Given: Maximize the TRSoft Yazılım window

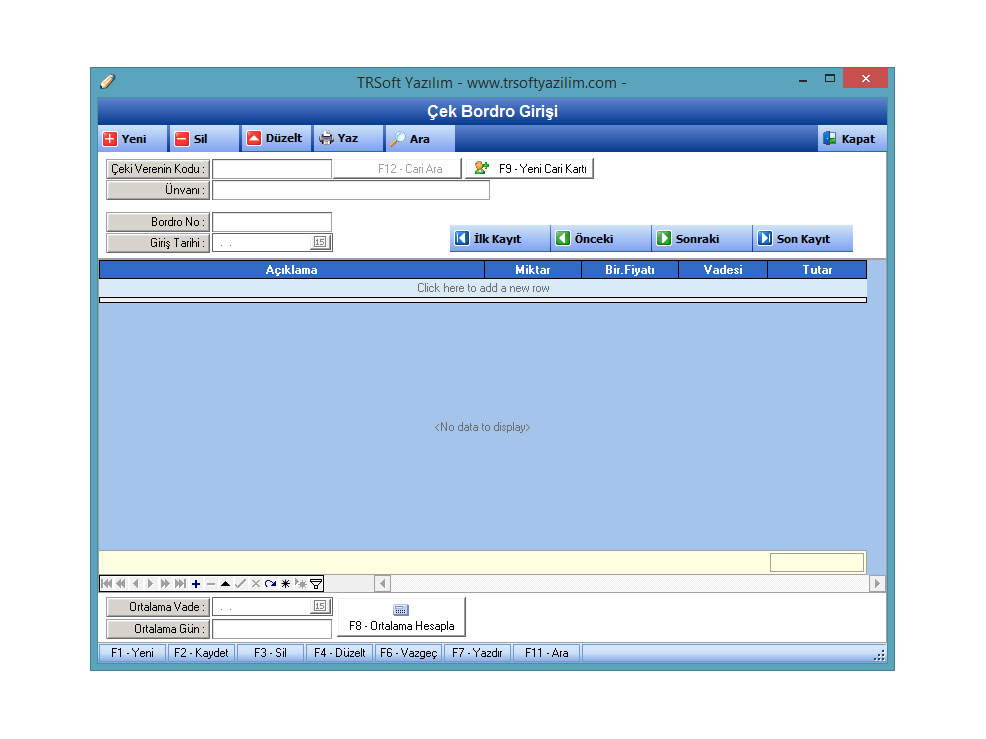Looking at the screenshot, I should [830, 79].
